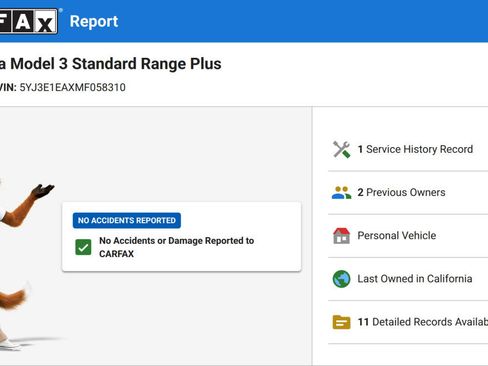Click the globe icon beside Last Owned
Viewport: 488px width, 366px height.
click(x=341, y=279)
